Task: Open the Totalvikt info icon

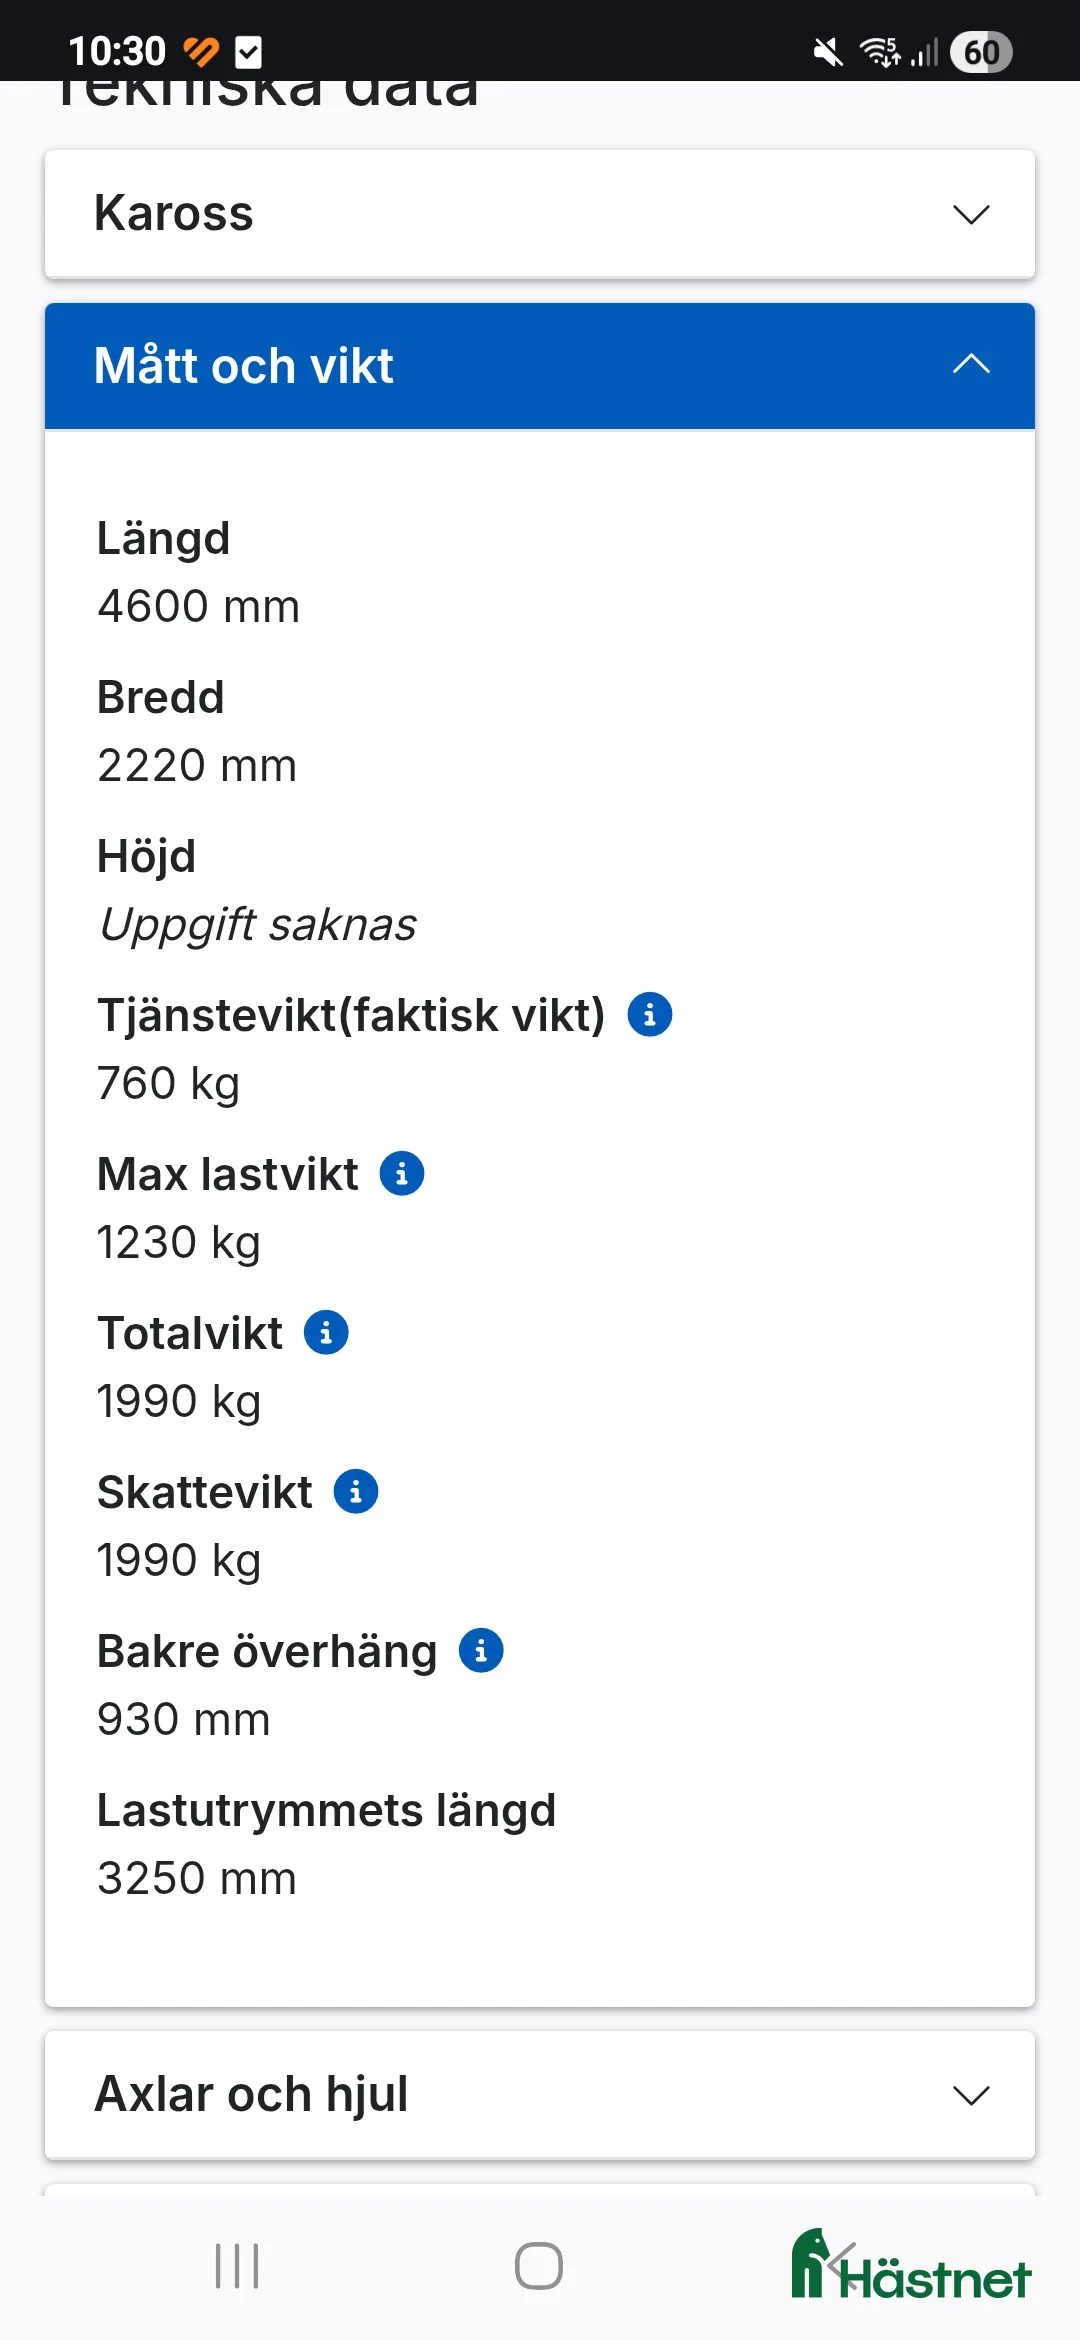Action: [x=325, y=1331]
